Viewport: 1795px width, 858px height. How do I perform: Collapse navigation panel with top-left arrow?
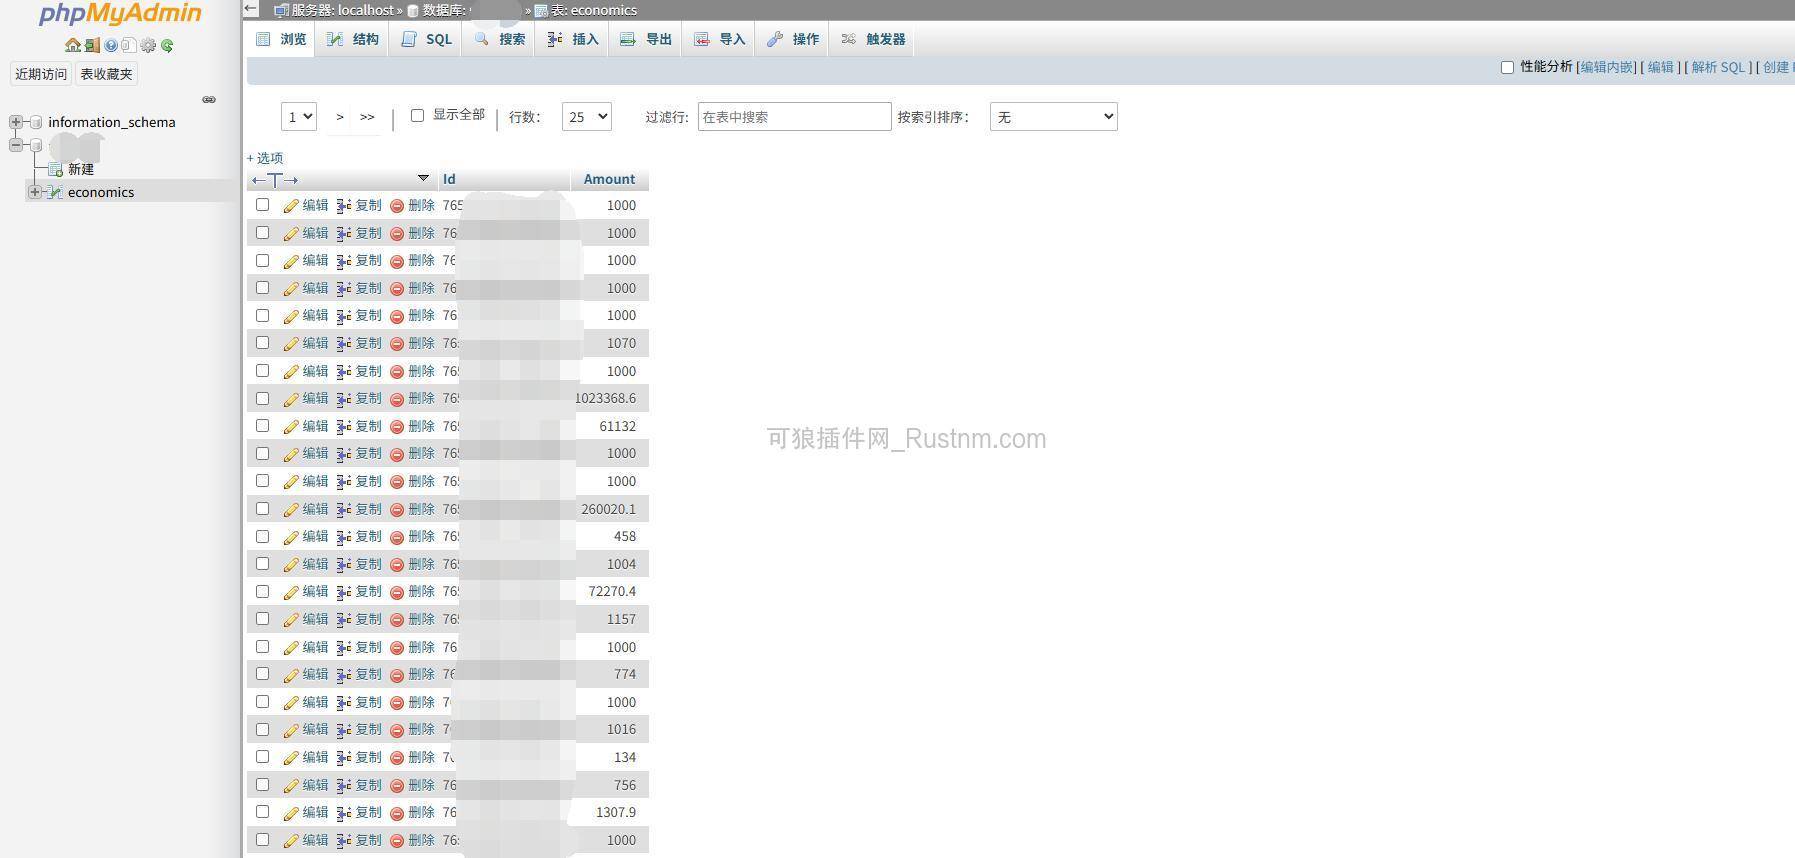pyautogui.click(x=251, y=9)
